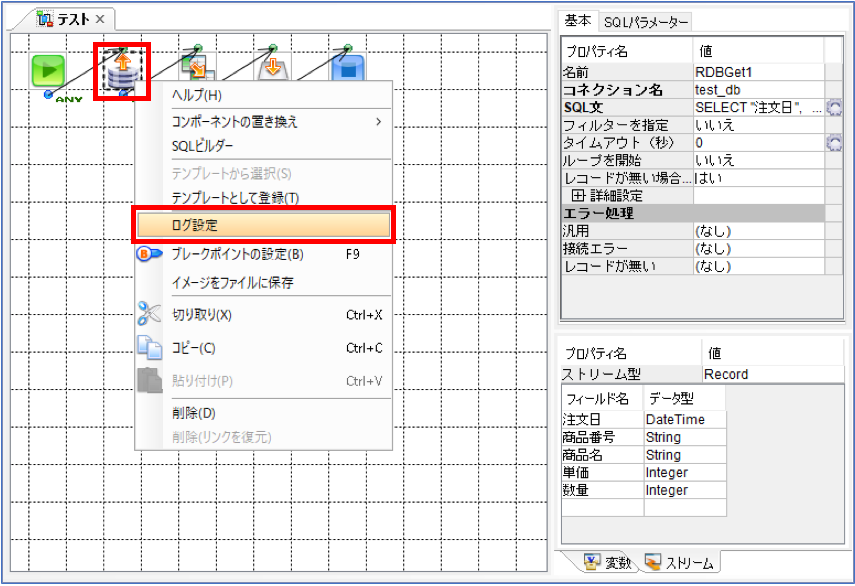Screen dimensions: 855x586
Task: Switch to the 変数 tab
Action: (x=607, y=562)
